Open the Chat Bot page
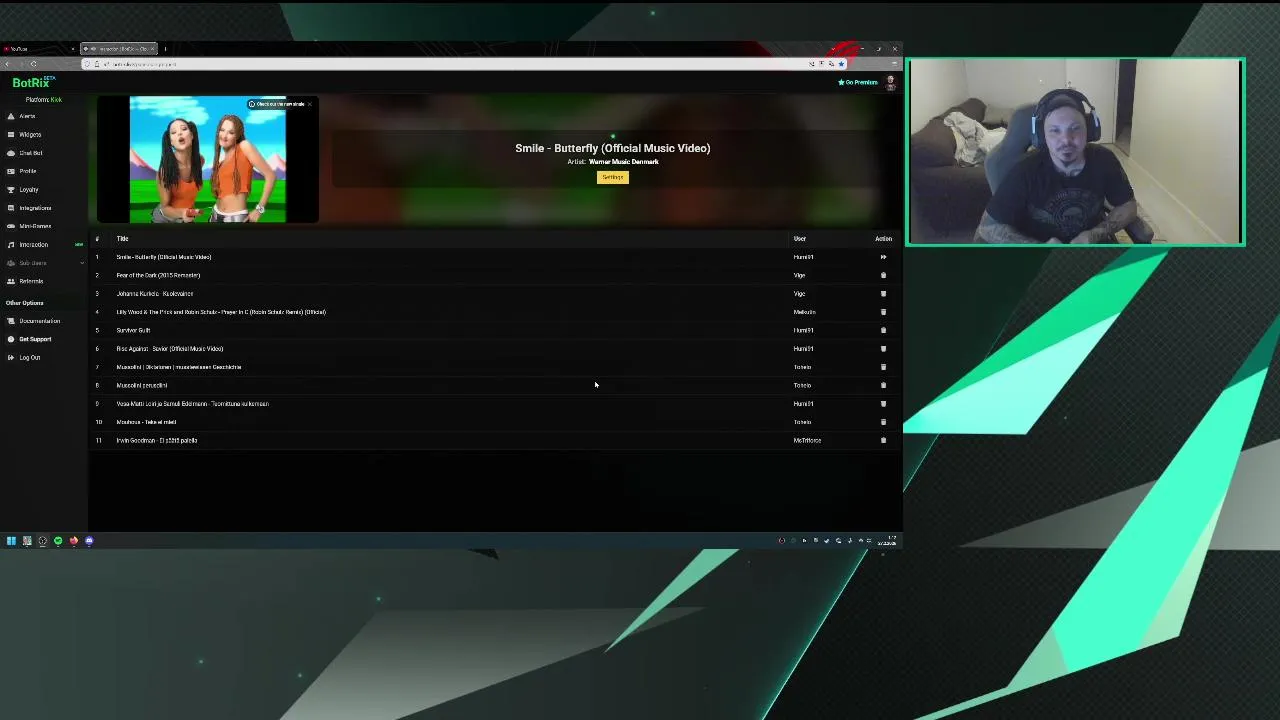The image size is (1280, 720). pos(30,153)
